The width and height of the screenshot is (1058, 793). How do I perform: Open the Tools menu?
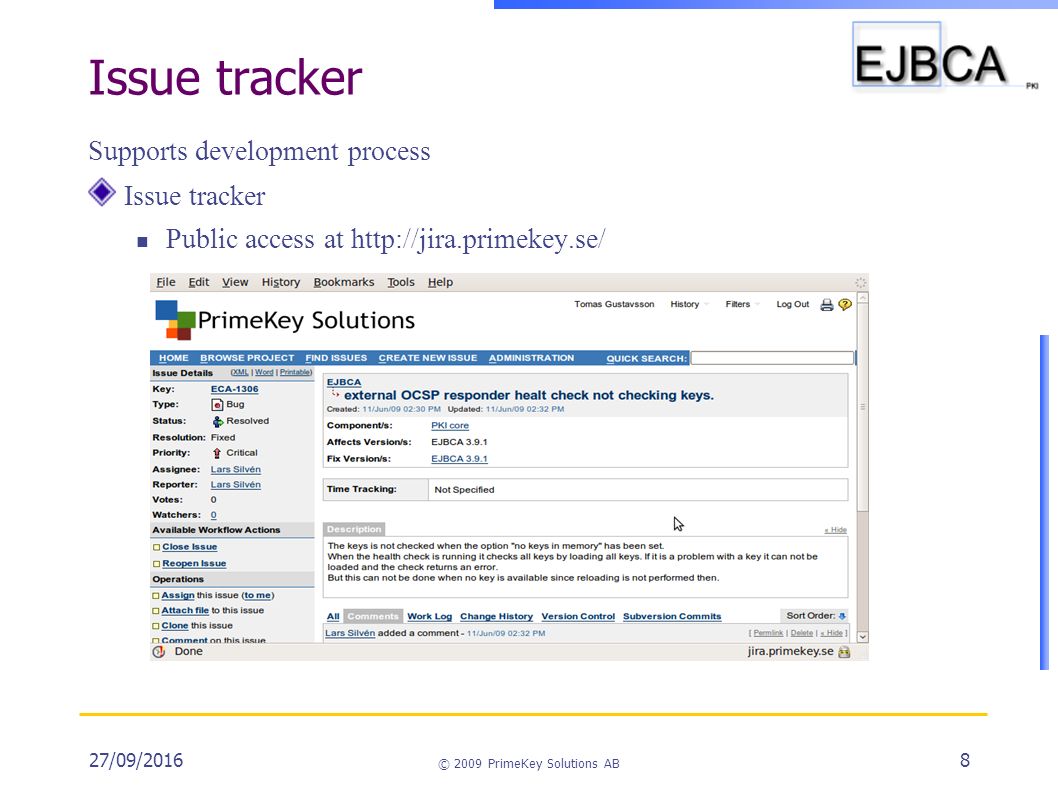pyautogui.click(x=401, y=282)
